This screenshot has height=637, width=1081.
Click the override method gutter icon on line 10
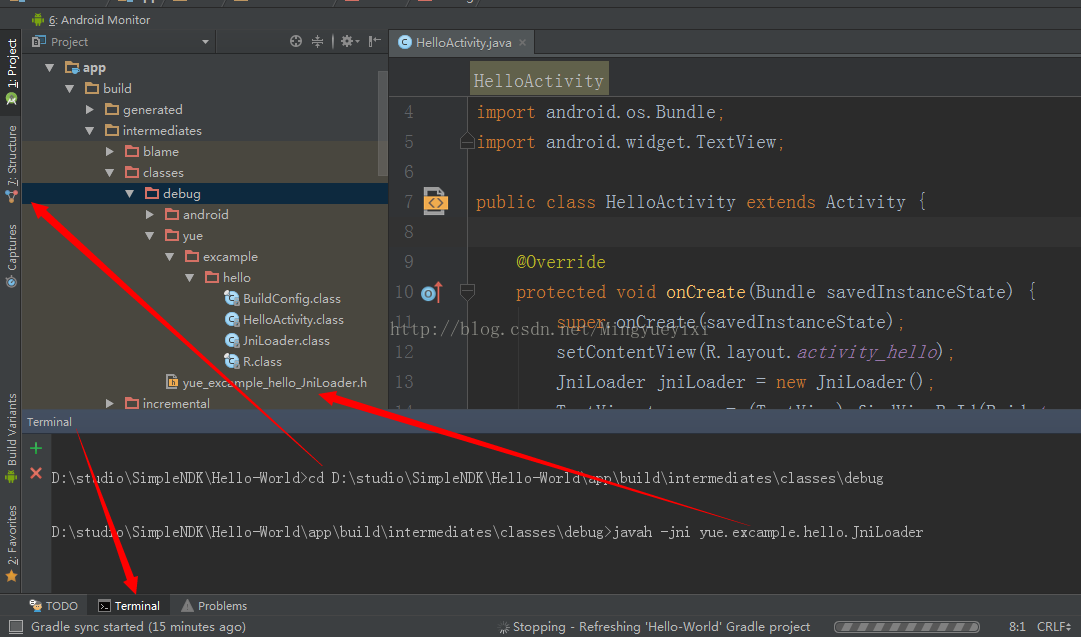pyautogui.click(x=432, y=293)
